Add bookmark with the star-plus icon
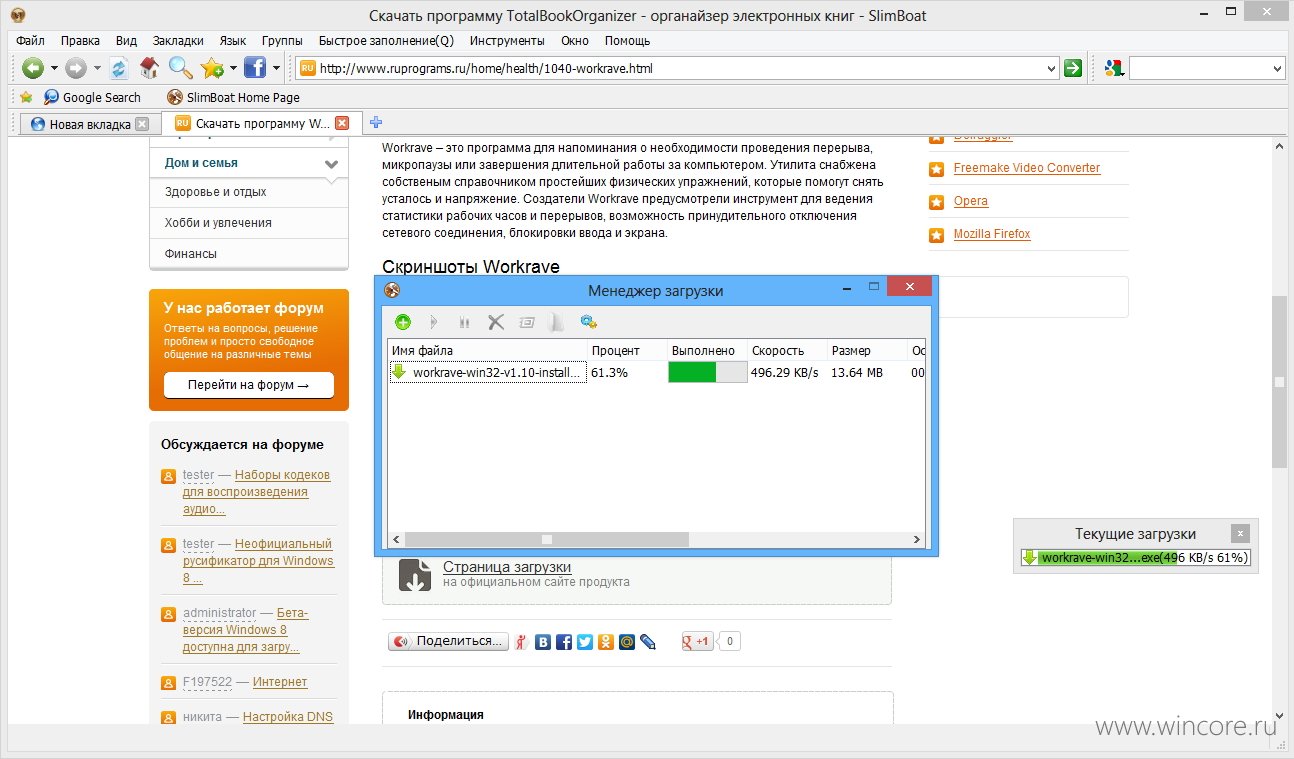This screenshot has width=1294, height=759. [x=211, y=68]
